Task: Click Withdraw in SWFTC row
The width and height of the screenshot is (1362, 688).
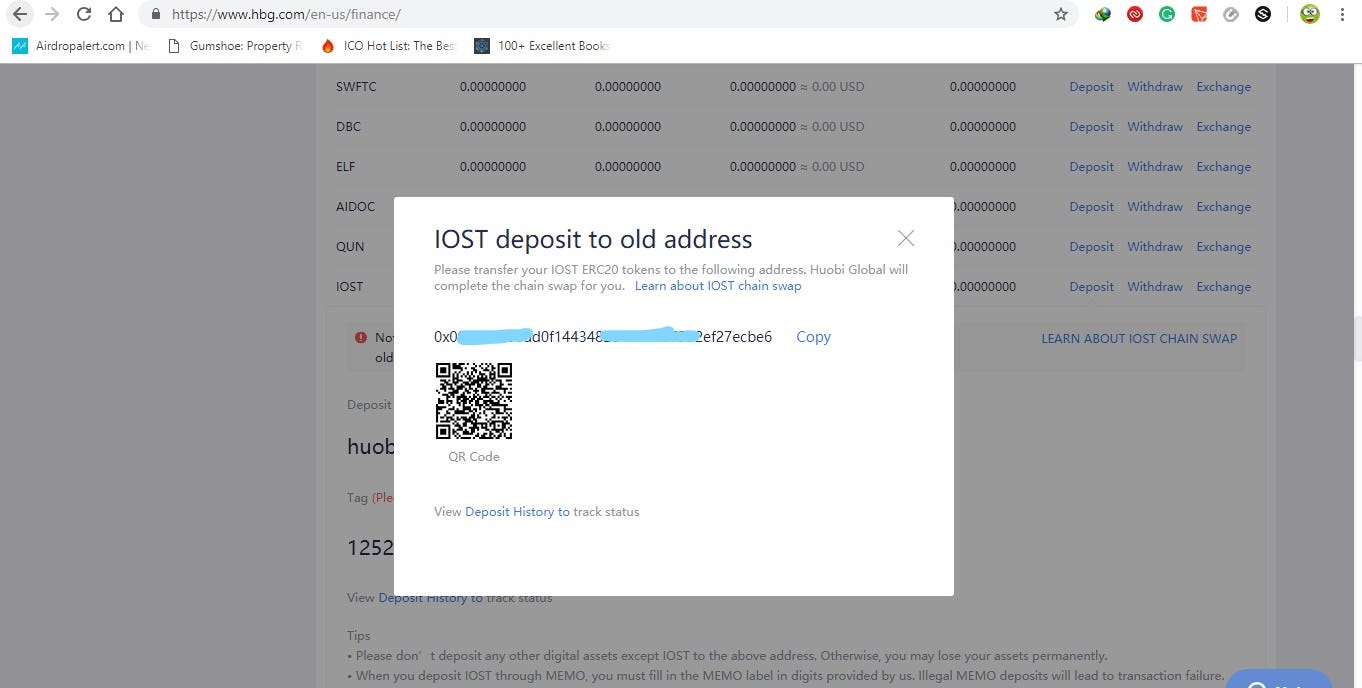Action: [x=1155, y=87]
